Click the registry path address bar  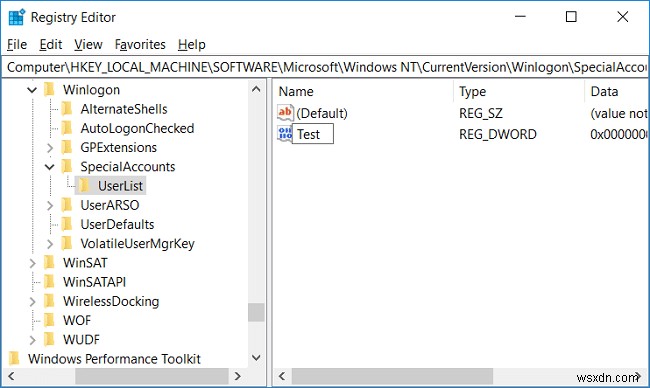pos(325,67)
